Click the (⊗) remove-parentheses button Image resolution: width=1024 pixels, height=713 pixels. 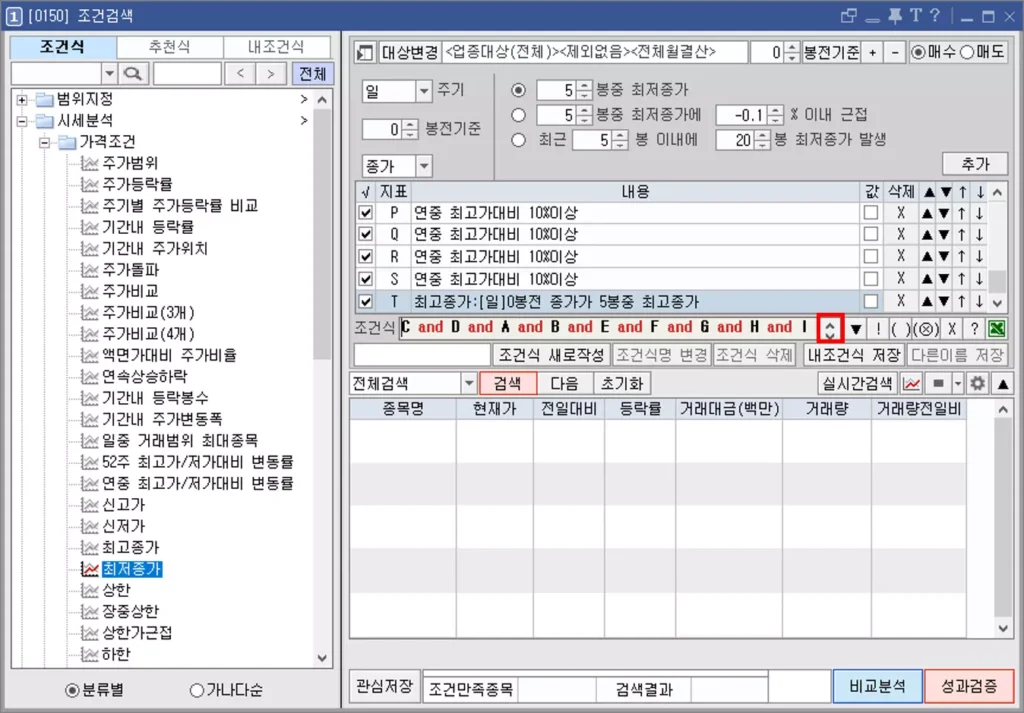925,328
